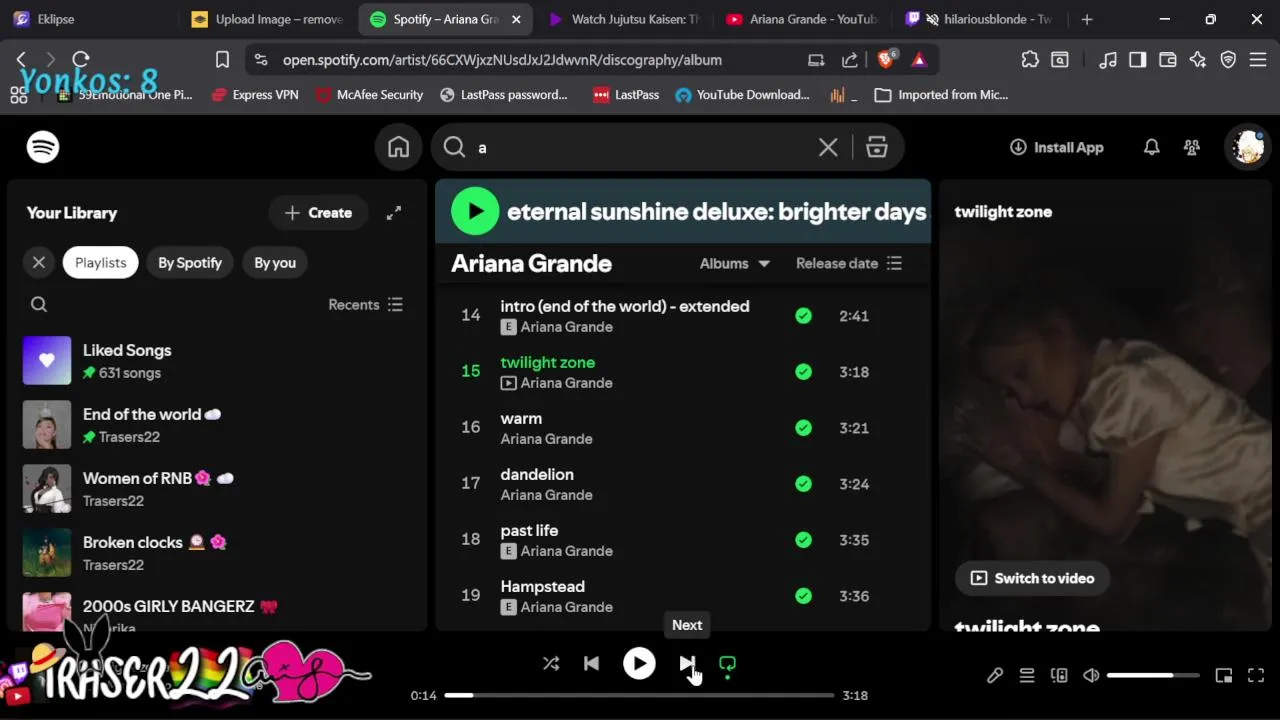Switch to hilariousblonde Twitch tab
This screenshot has width=1280, height=720.
[981, 19]
